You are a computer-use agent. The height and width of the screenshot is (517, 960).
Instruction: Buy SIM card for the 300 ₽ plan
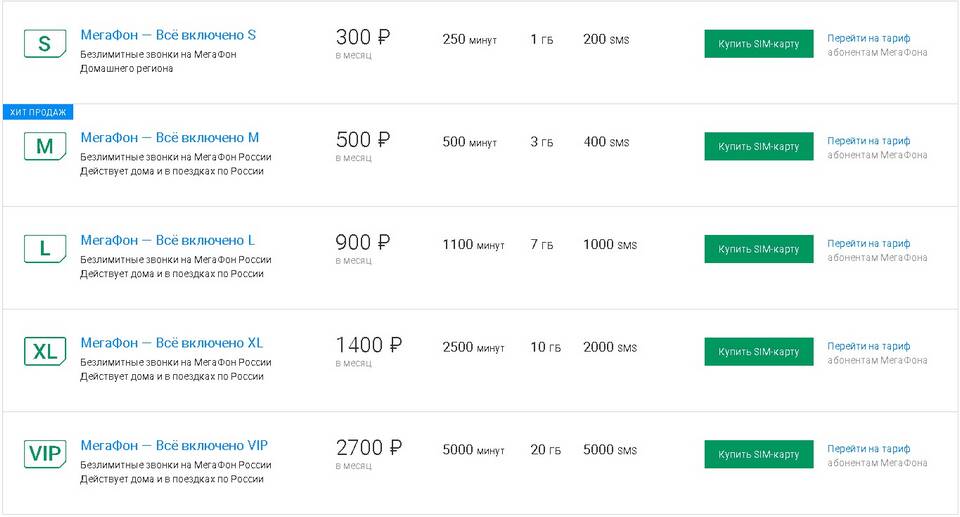[758, 44]
